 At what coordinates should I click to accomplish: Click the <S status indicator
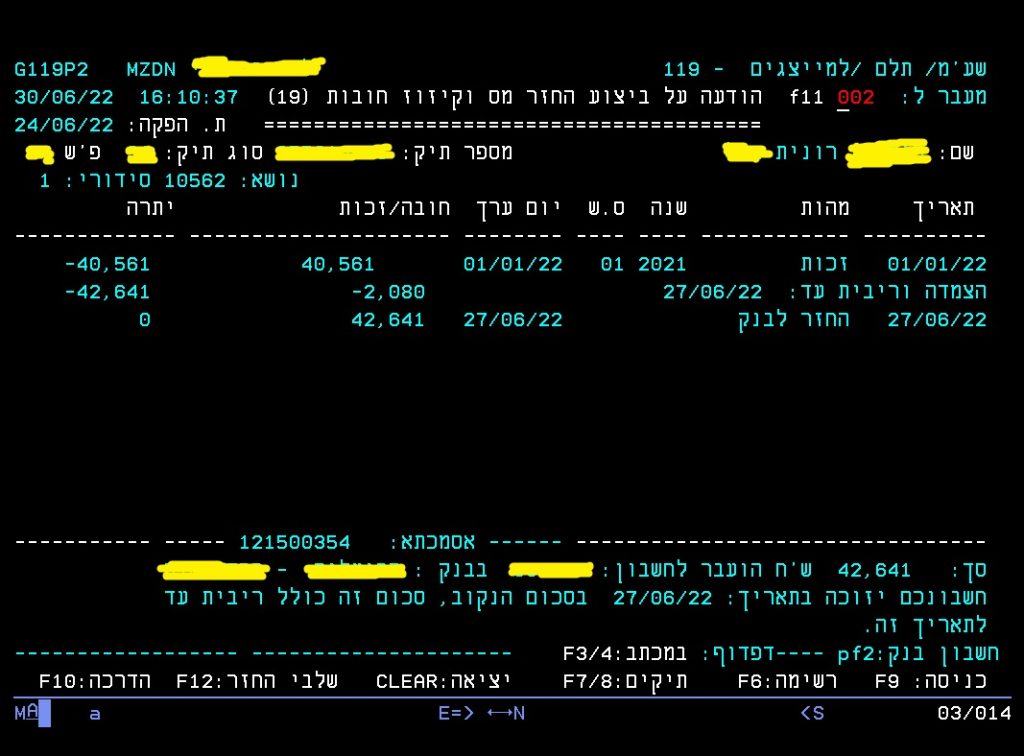click(811, 713)
